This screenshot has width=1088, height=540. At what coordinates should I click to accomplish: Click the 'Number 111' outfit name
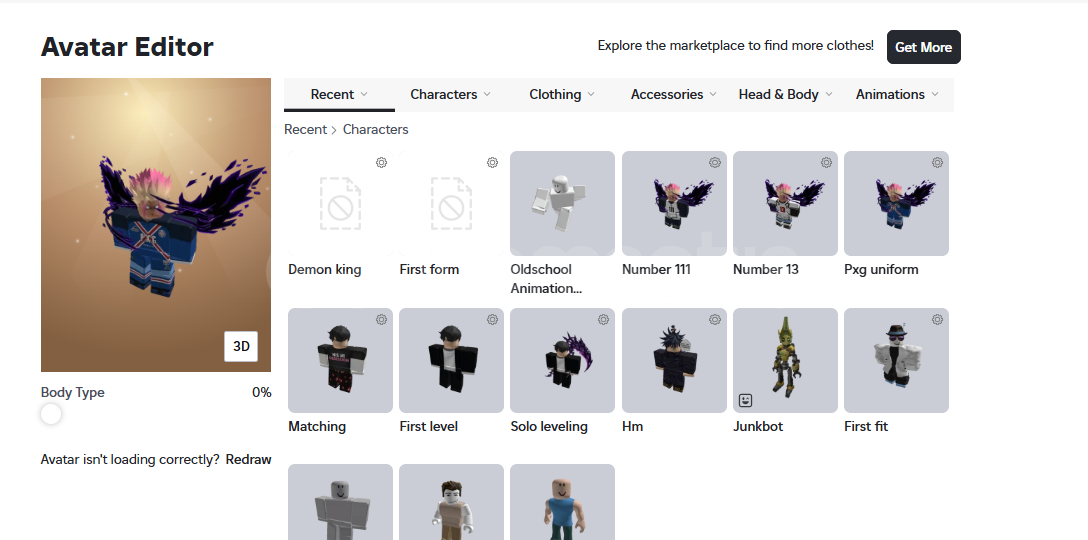[x=656, y=269]
